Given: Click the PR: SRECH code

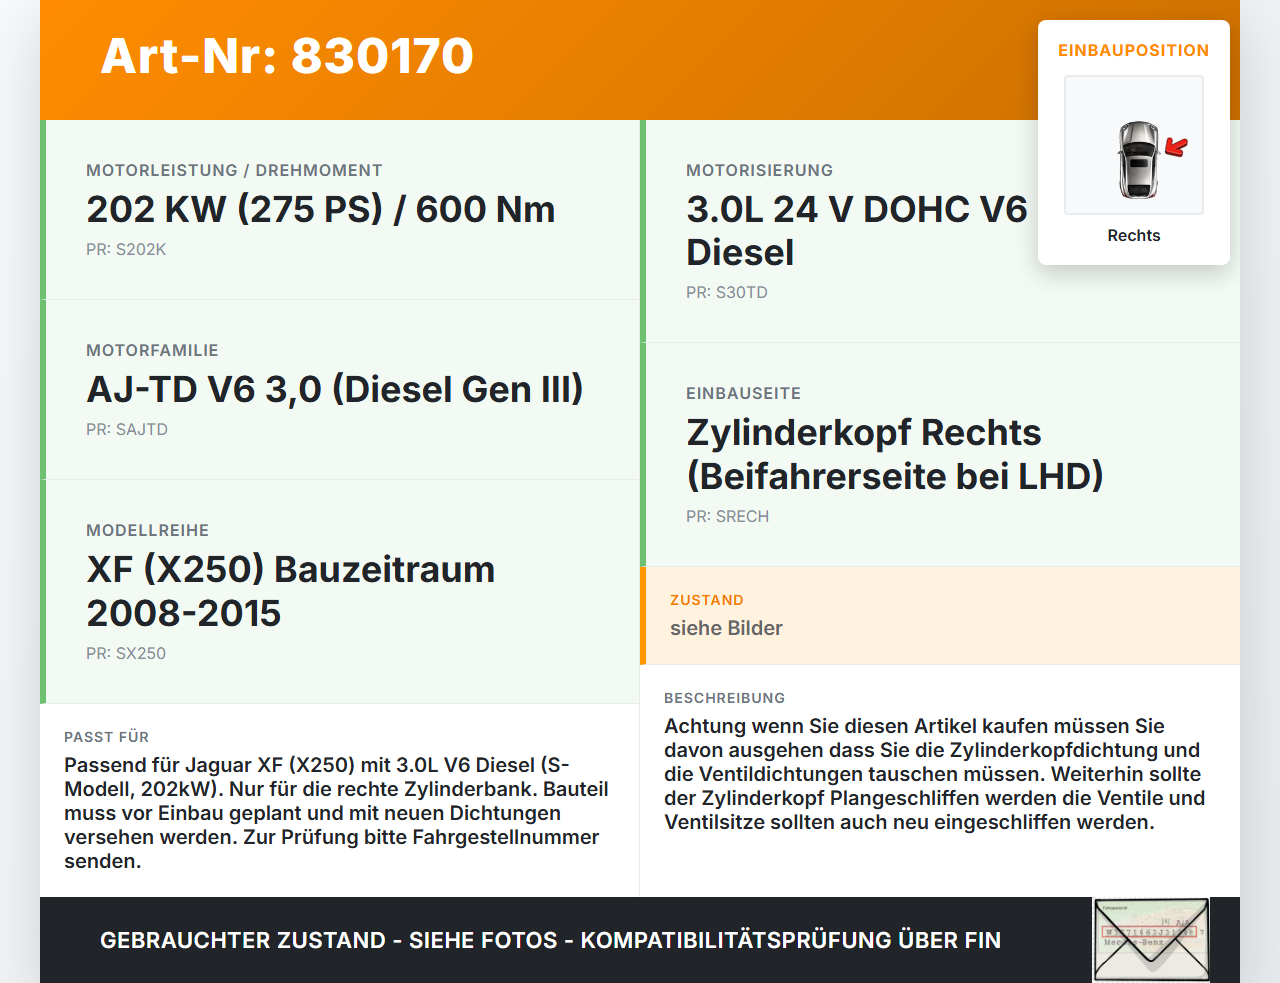Looking at the screenshot, I should [728, 516].
